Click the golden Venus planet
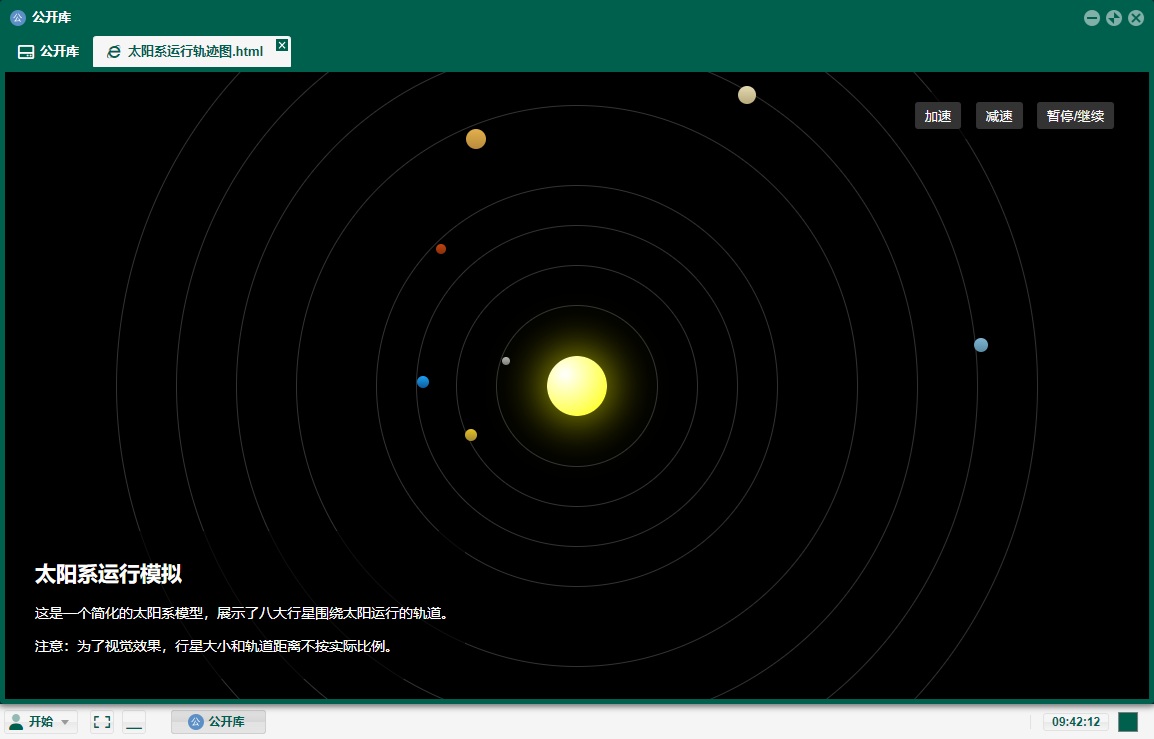The width and height of the screenshot is (1154, 739). [x=471, y=435]
